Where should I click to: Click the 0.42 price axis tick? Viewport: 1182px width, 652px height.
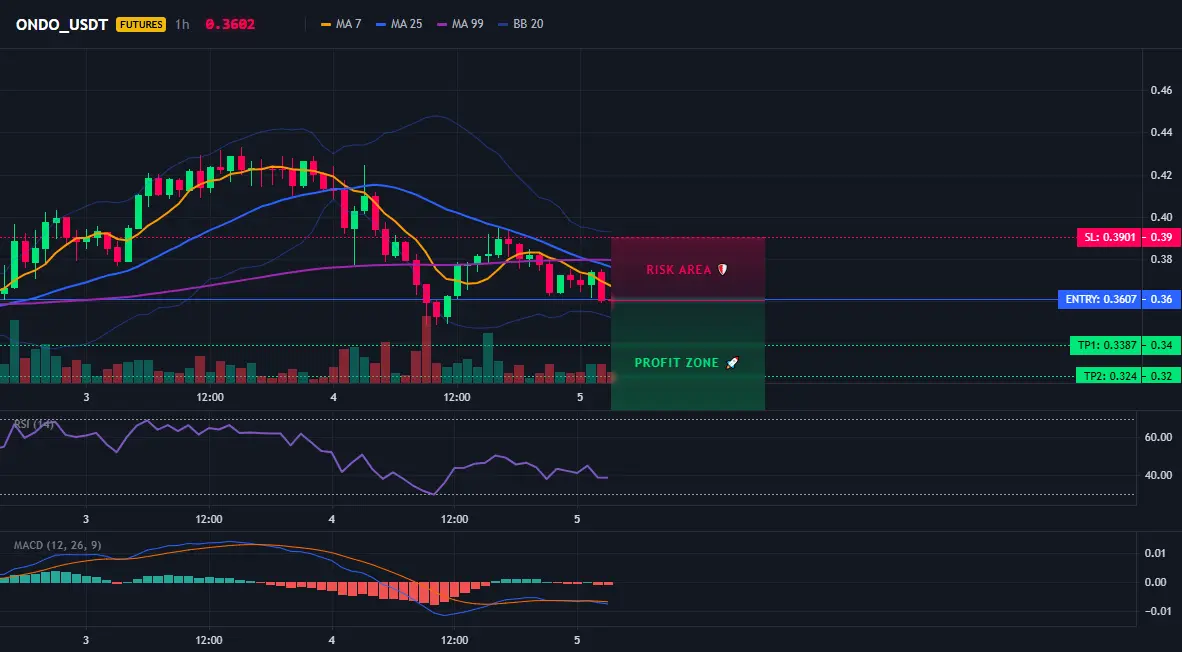pos(1161,175)
